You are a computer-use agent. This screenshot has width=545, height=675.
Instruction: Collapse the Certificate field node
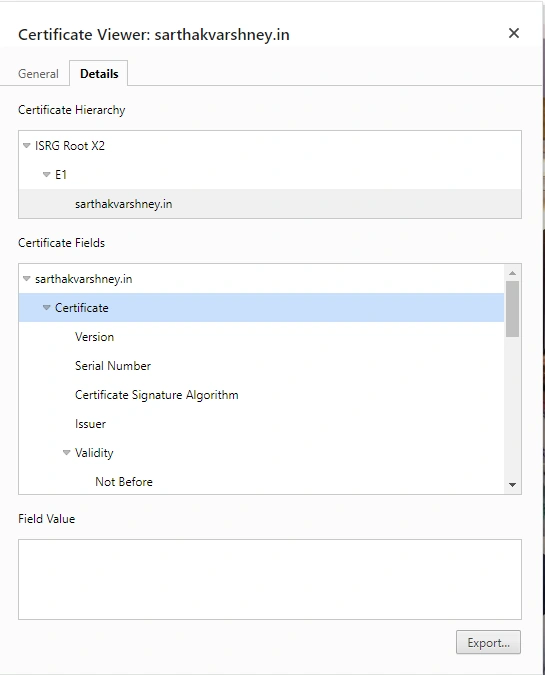46,307
